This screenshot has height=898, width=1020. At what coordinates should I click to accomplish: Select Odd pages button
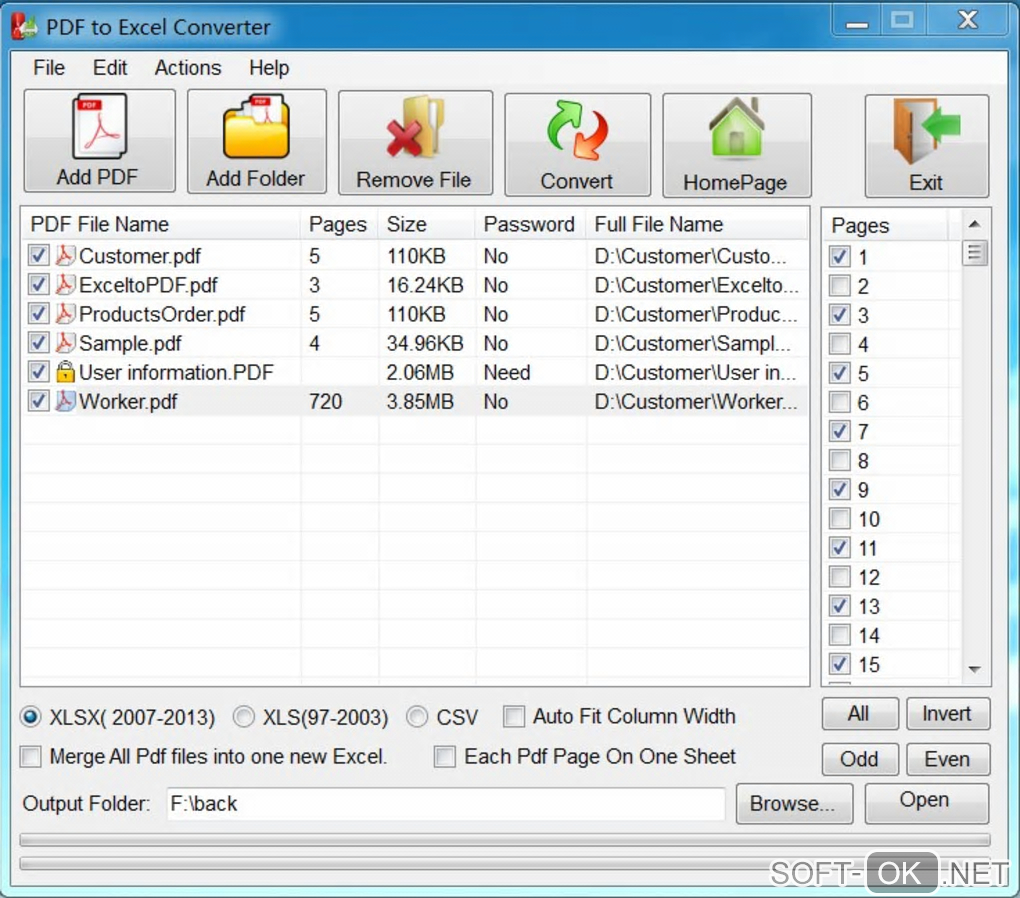pos(860,759)
